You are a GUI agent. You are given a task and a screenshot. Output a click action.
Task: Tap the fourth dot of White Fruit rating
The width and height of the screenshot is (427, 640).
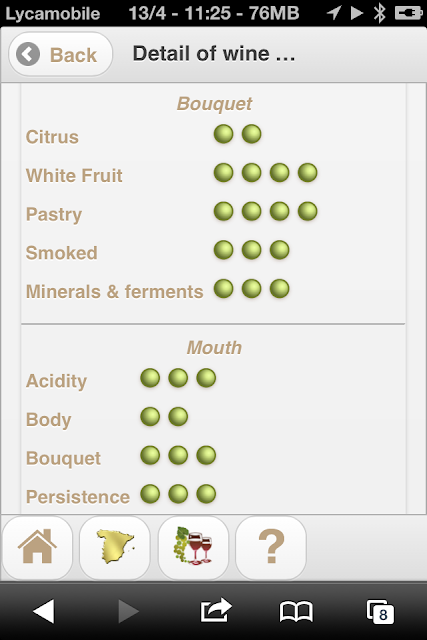307,173
